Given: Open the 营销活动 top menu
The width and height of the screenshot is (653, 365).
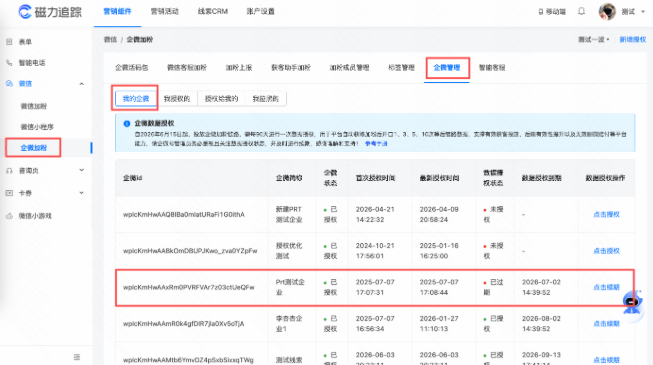Looking at the screenshot, I should (x=164, y=11).
